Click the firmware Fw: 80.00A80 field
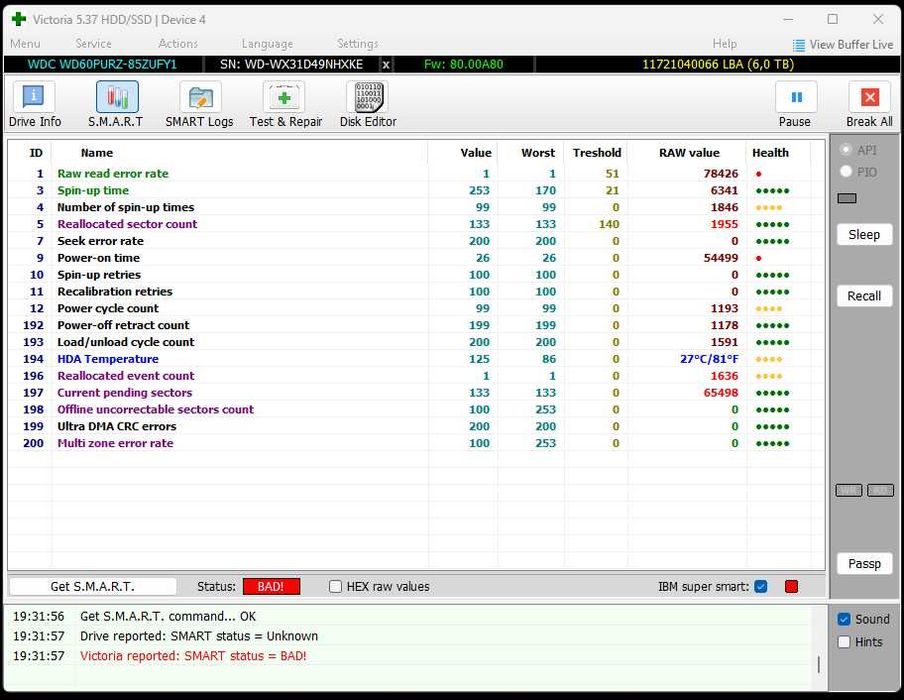This screenshot has height=700, width=904. (464, 64)
